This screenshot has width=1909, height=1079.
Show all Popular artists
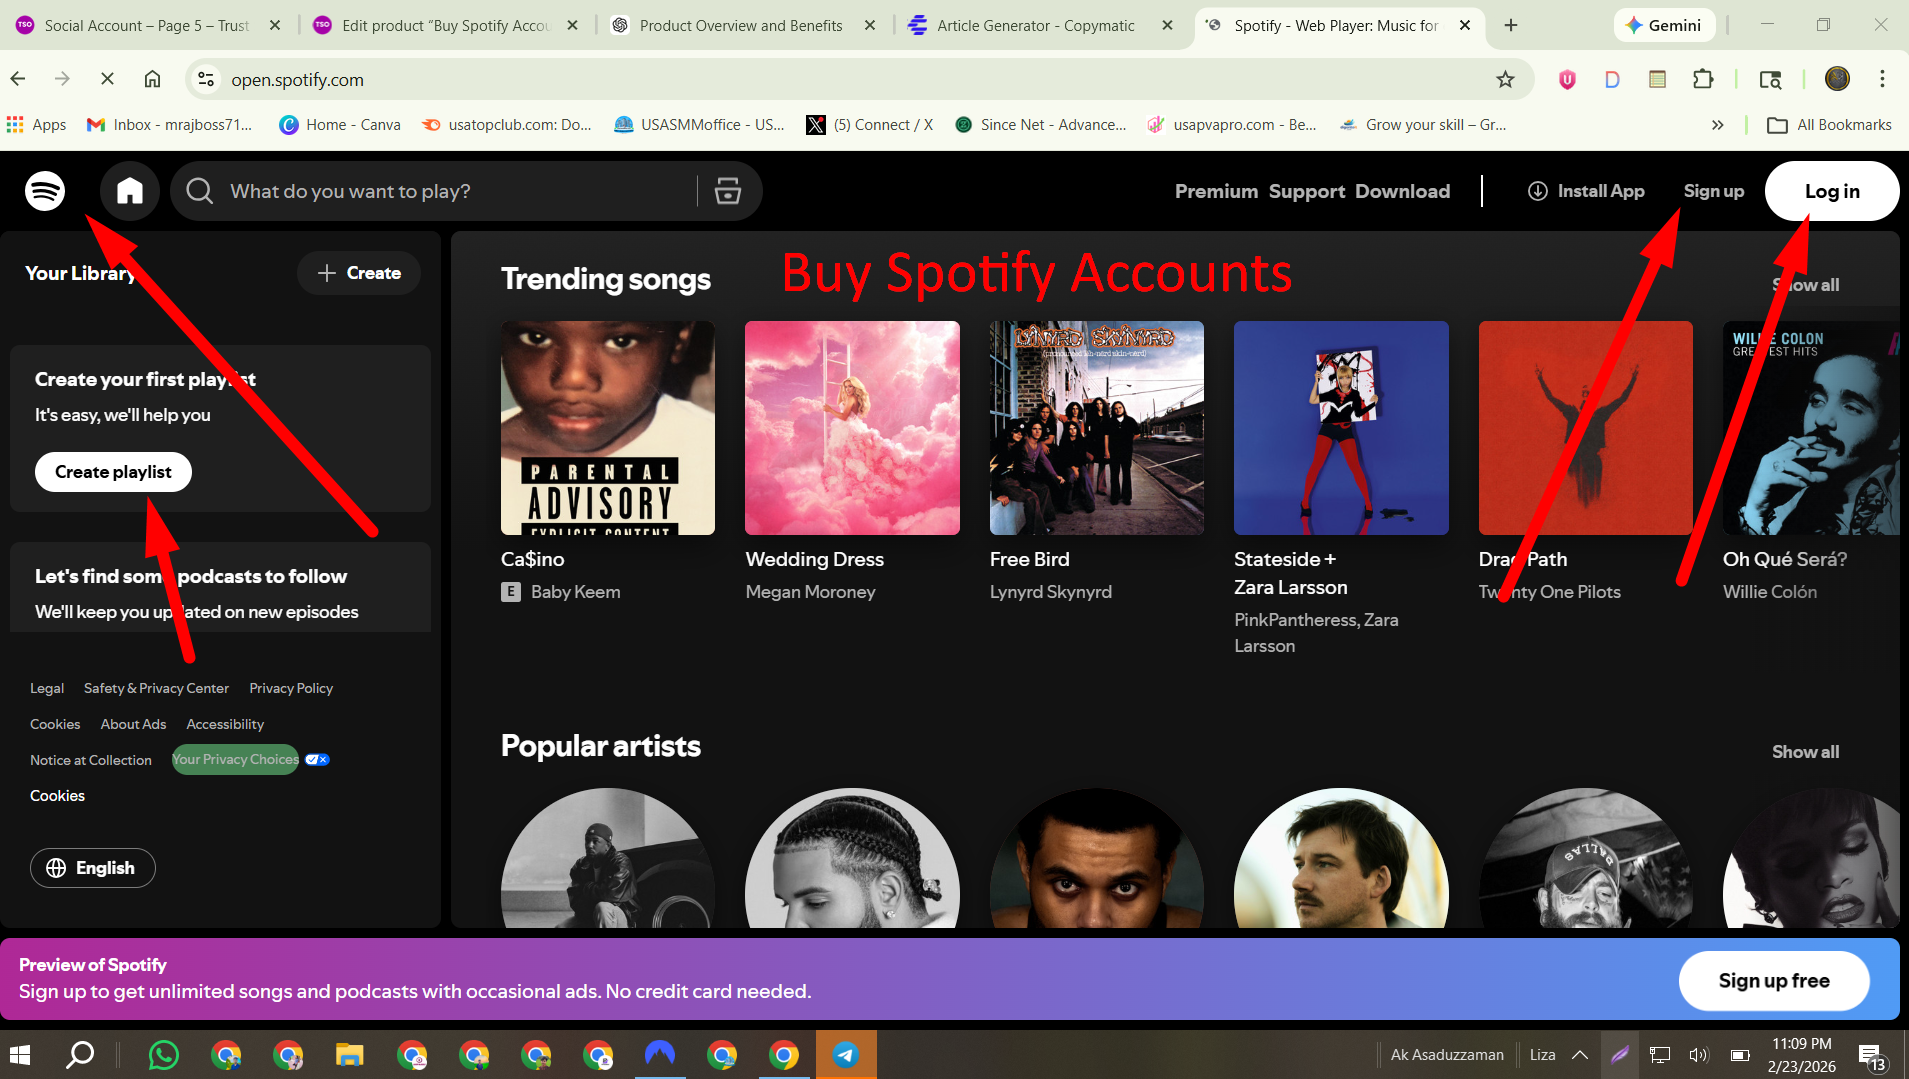coord(1805,752)
